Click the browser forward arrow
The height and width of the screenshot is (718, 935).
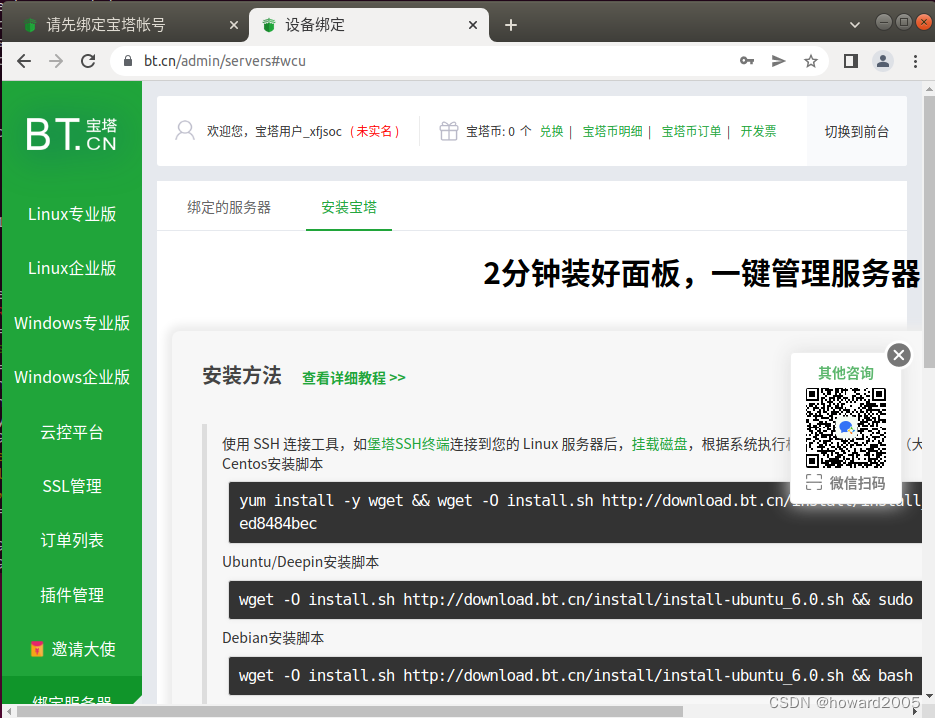pyautogui.click(x=56, y=61)
